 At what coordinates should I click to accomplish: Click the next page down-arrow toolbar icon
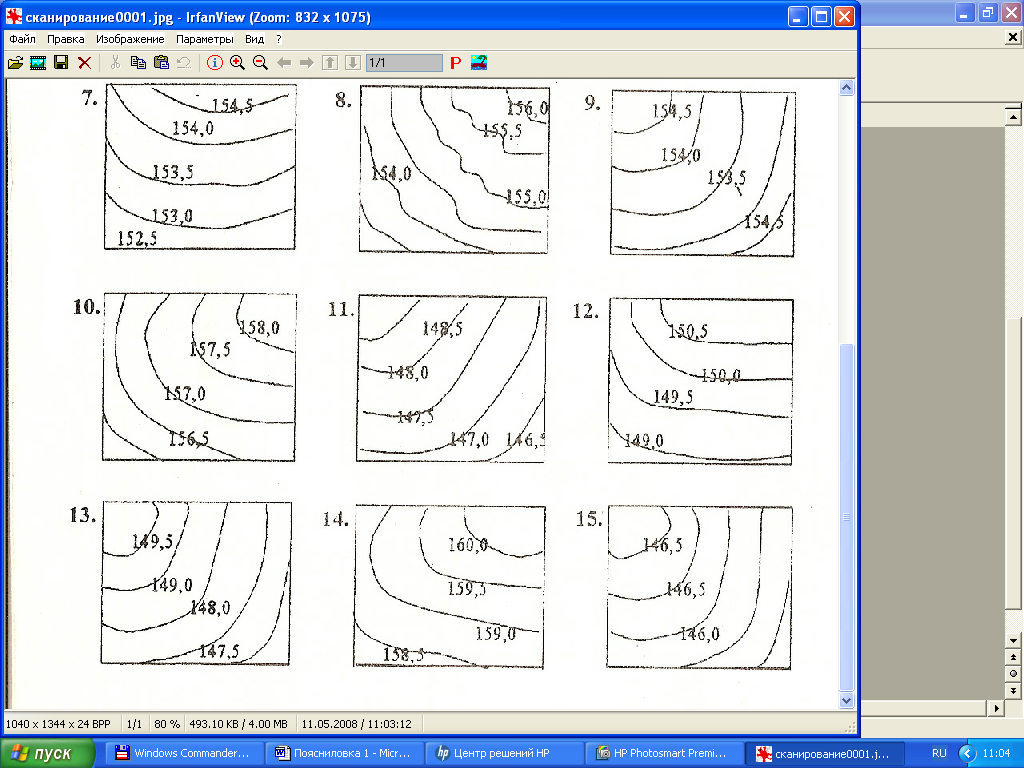353,63
